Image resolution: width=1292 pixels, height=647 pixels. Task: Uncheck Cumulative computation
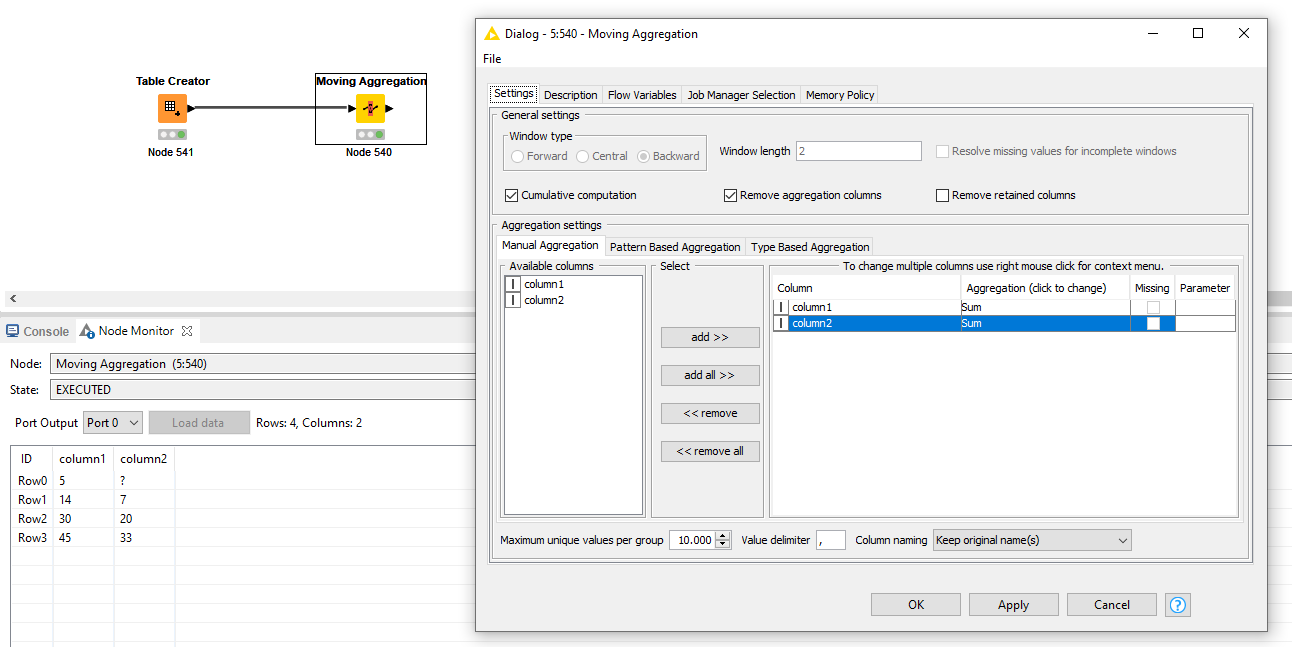point(511,195)
